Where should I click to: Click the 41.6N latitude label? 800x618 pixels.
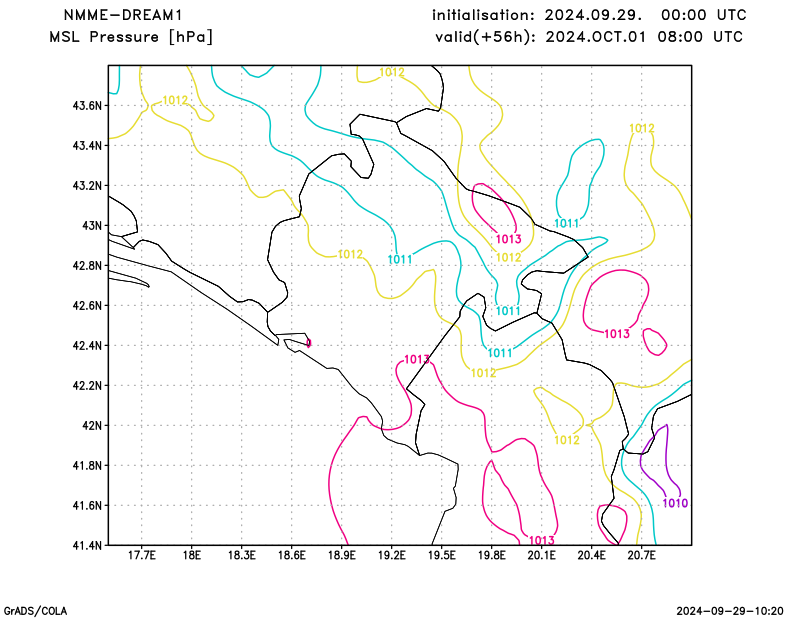(87, 505)
